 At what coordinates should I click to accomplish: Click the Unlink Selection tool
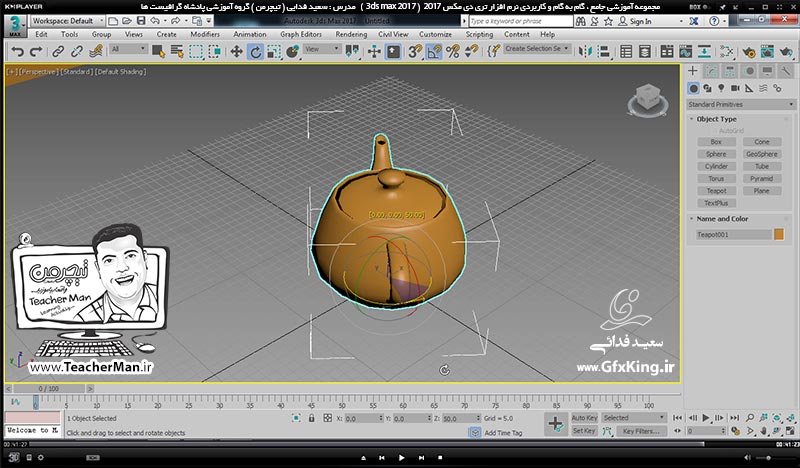point(77,52)
